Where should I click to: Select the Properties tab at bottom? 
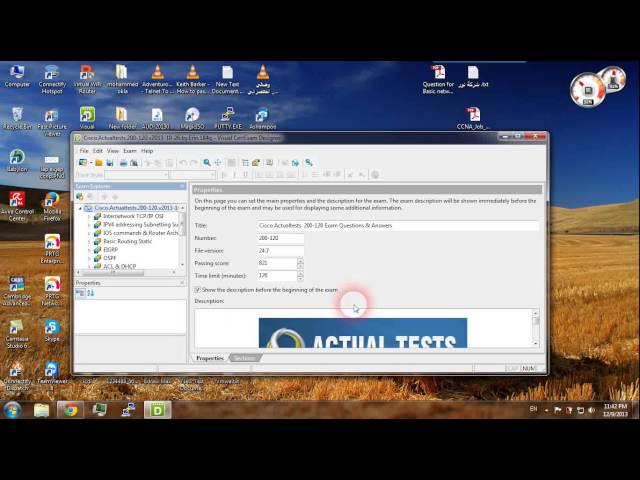[x=210, y=358]
